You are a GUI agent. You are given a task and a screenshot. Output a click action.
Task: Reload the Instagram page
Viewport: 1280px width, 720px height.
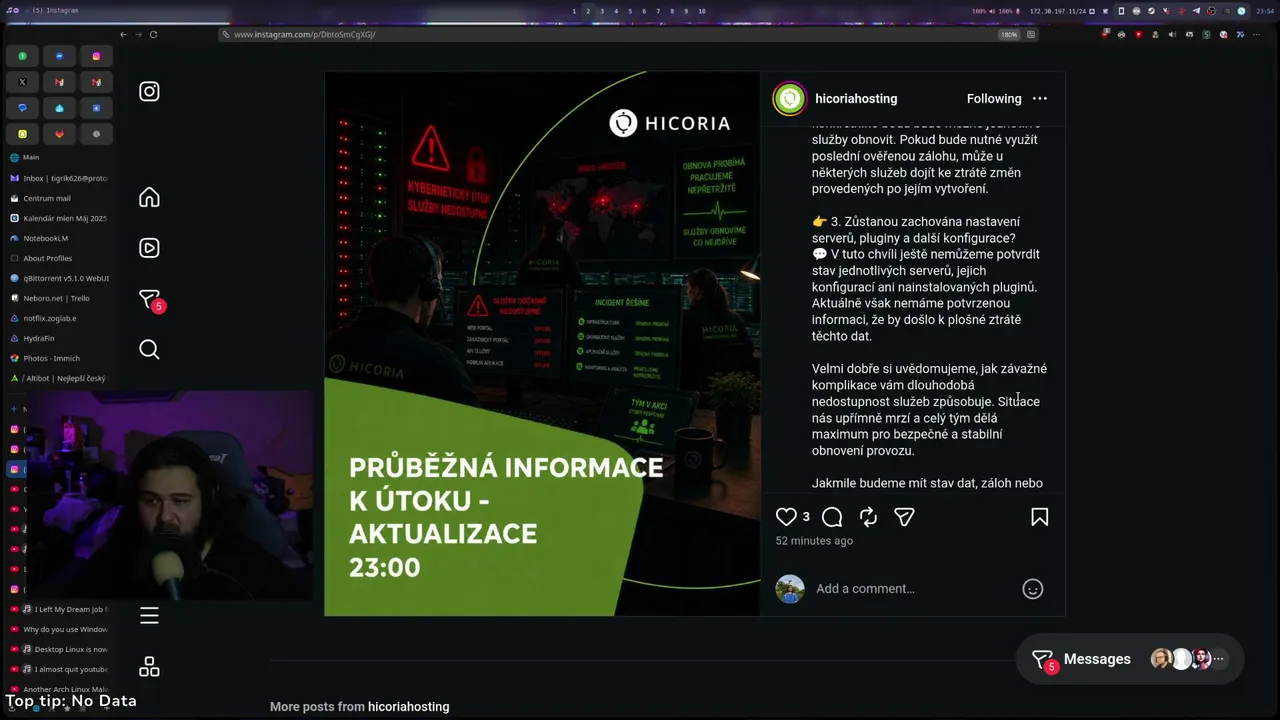coord(153,34)
